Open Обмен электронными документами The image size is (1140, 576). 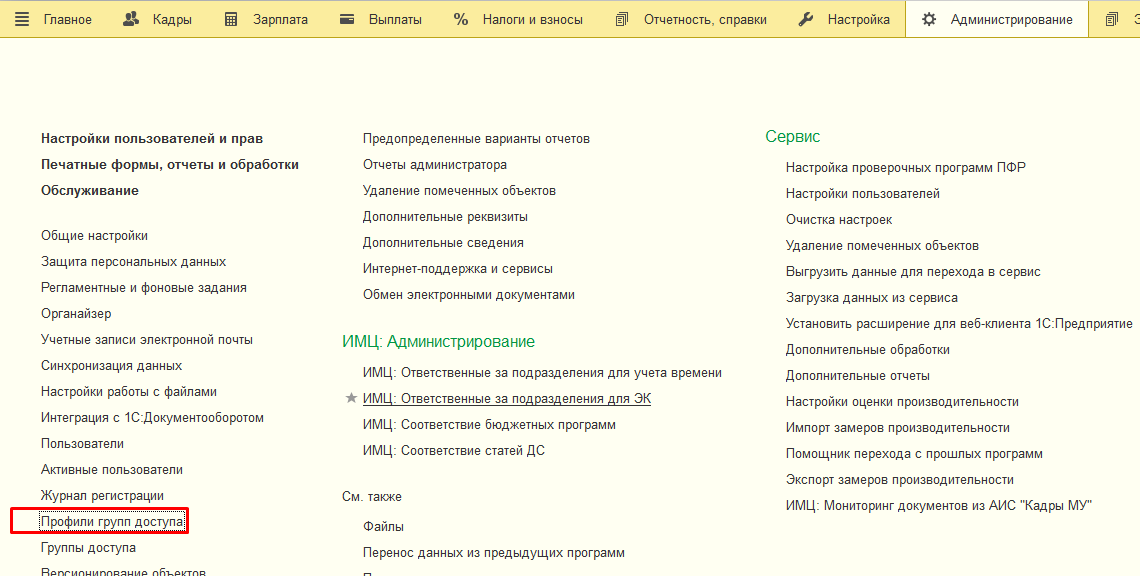468,294
